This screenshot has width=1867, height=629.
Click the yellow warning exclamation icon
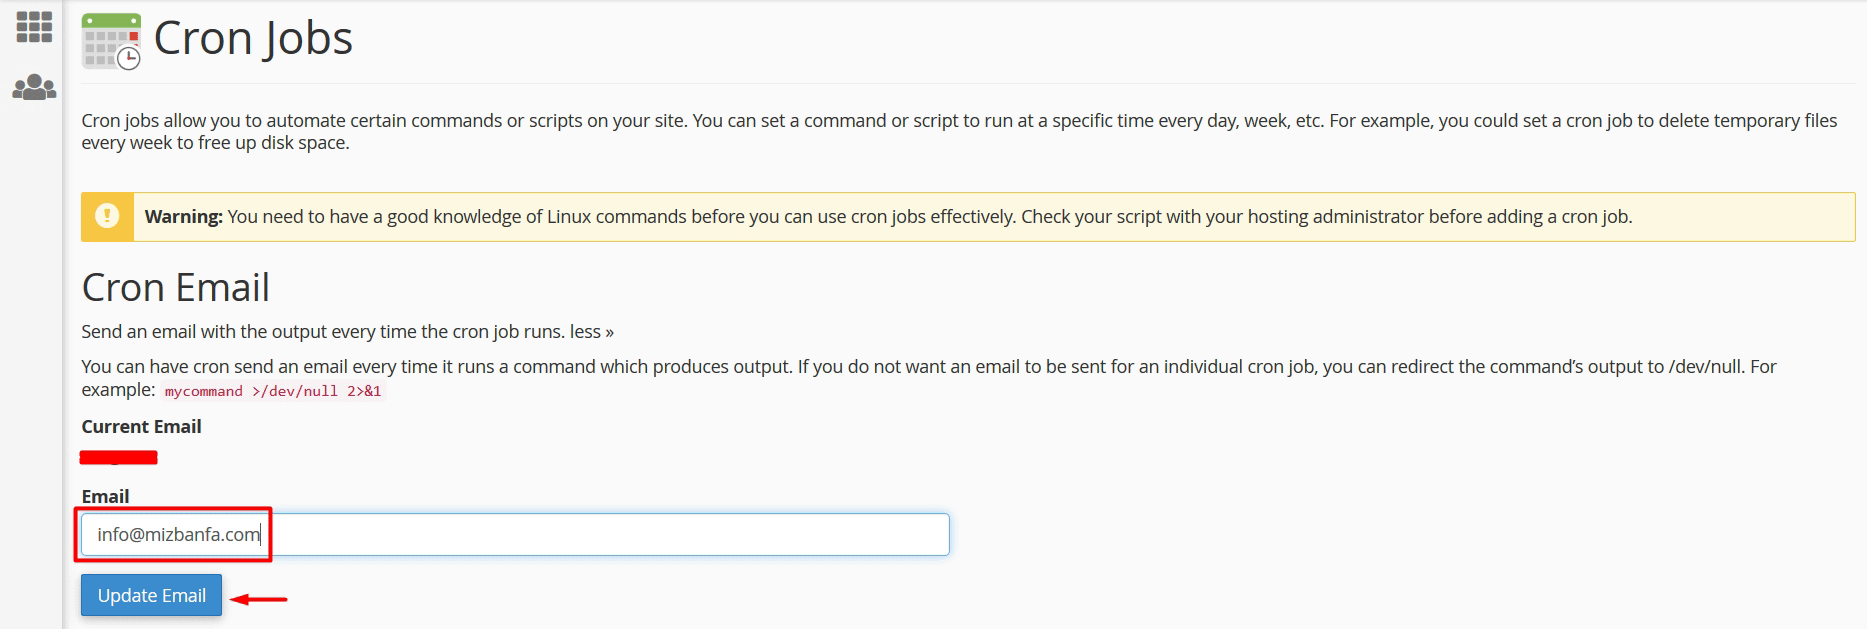tap(107, 216)
